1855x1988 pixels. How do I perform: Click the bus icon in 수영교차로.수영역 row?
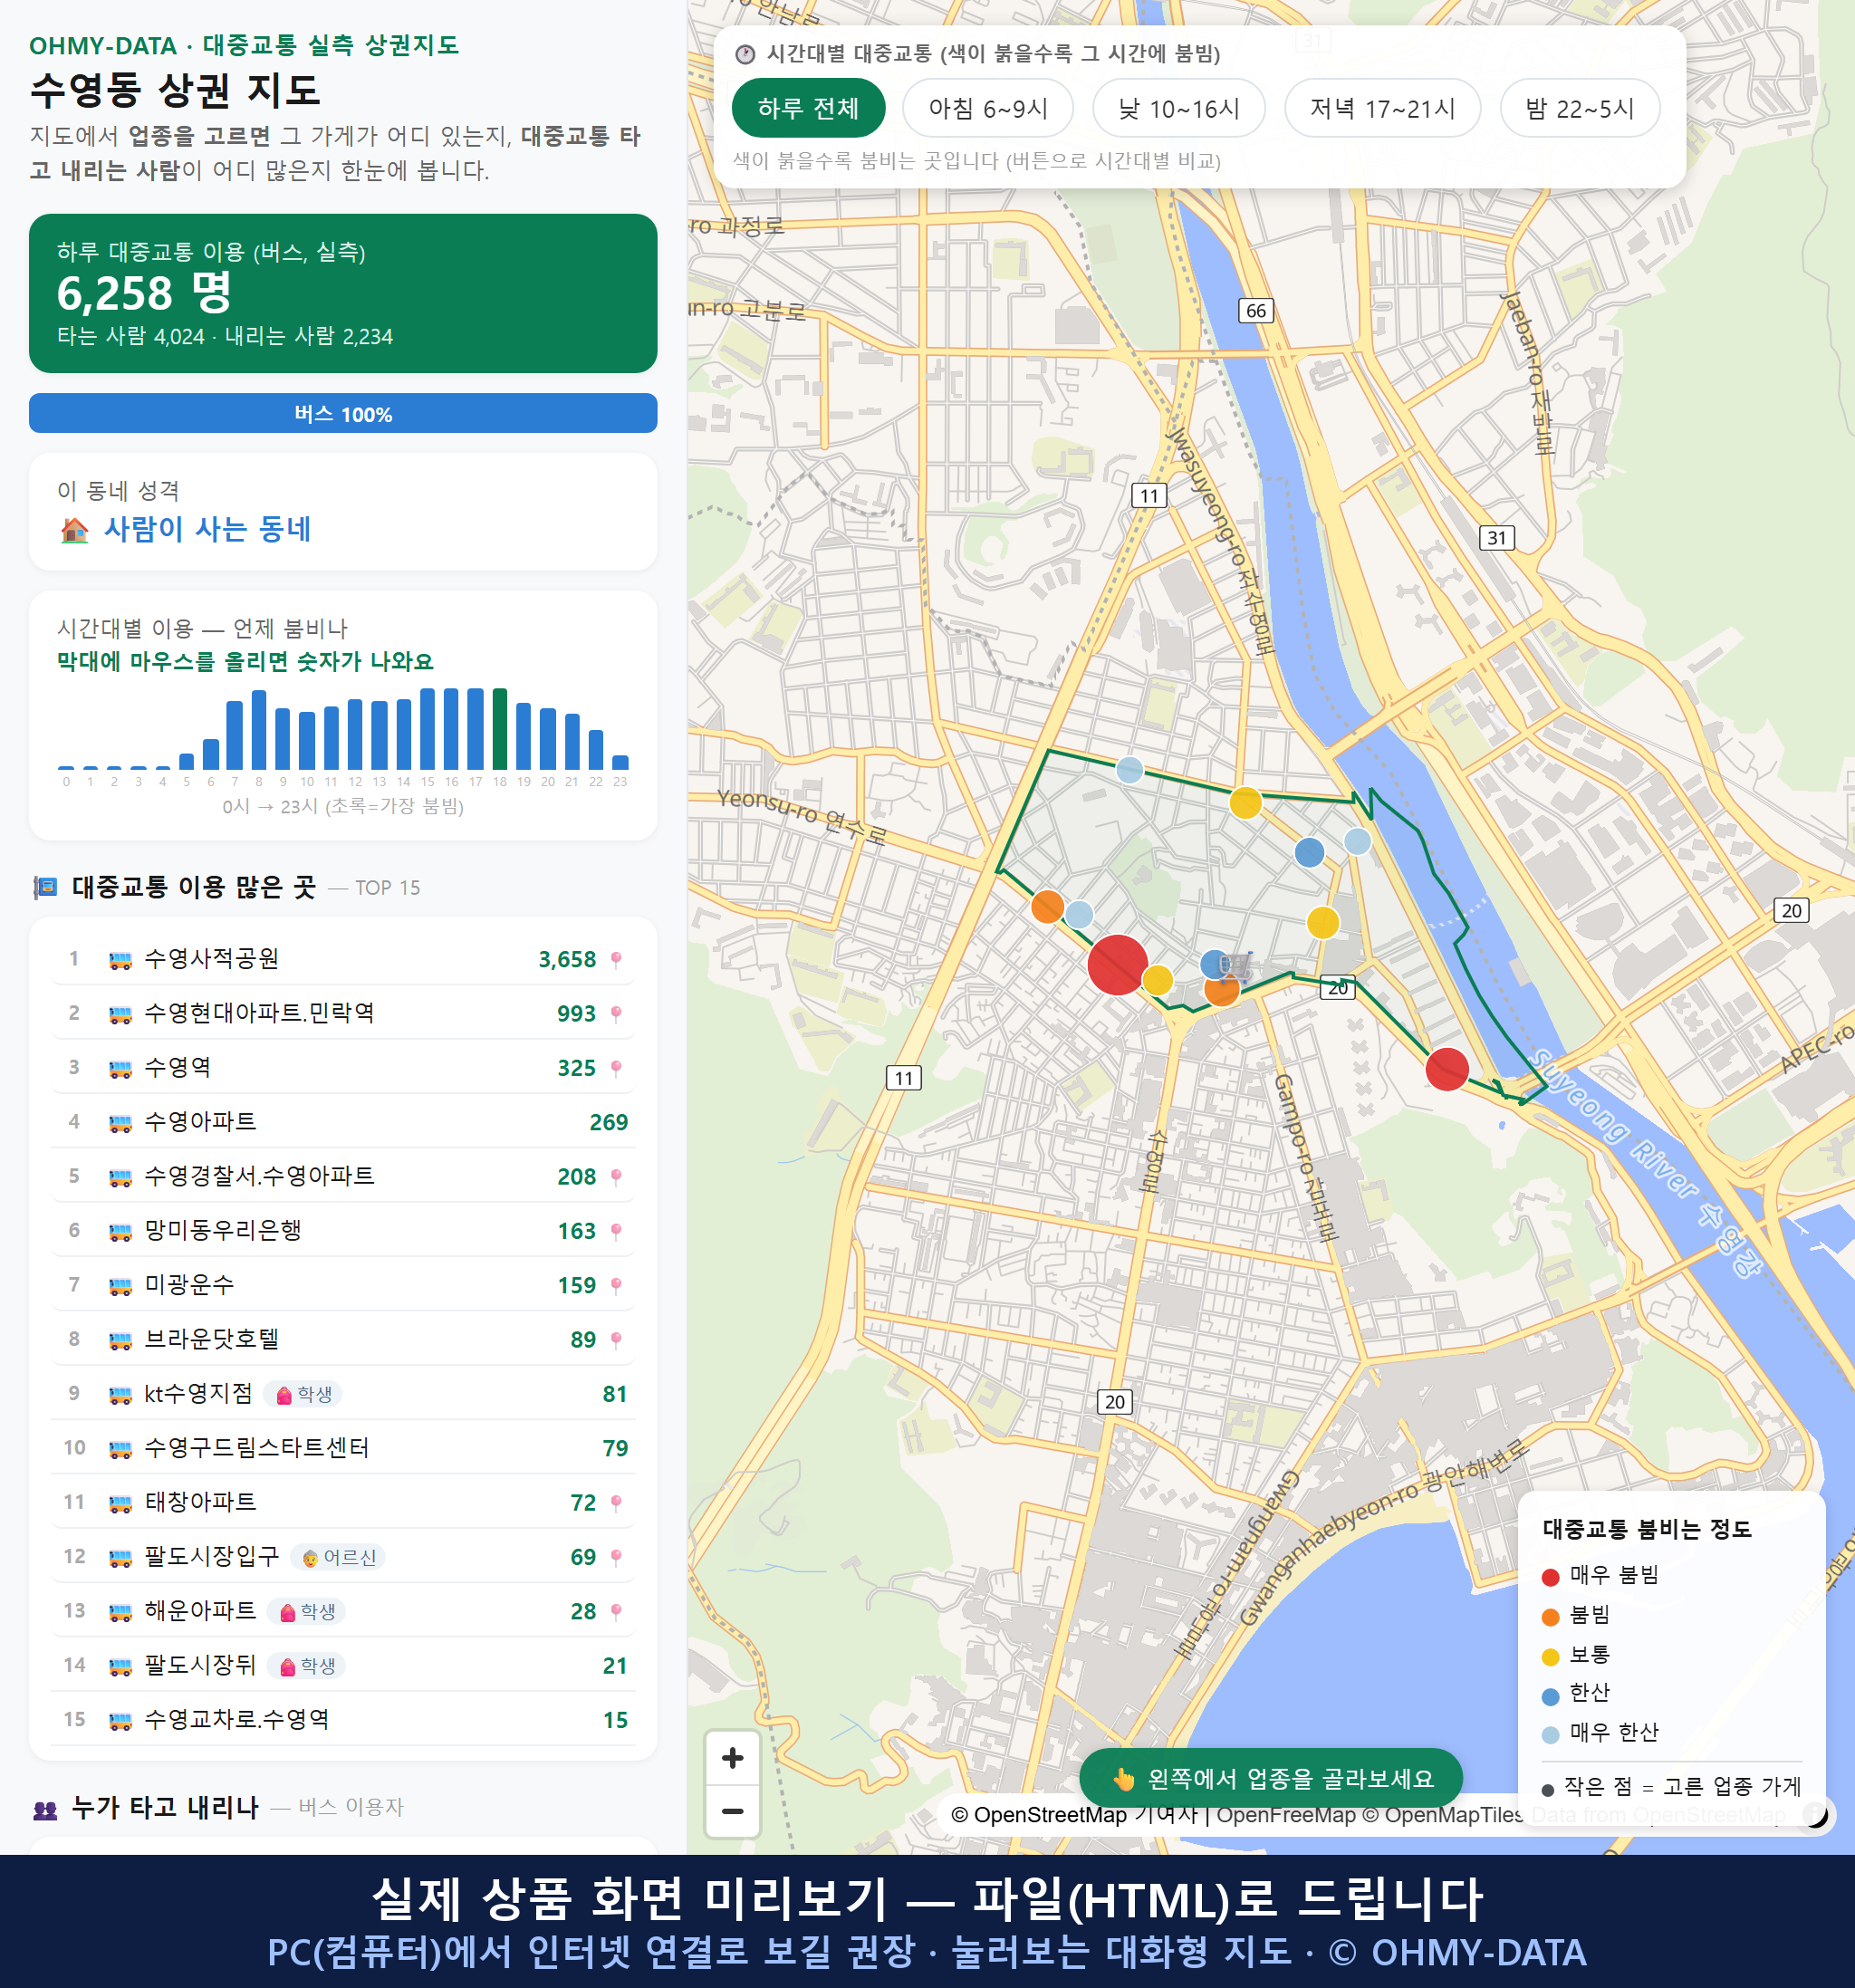tap(120, 1721)
